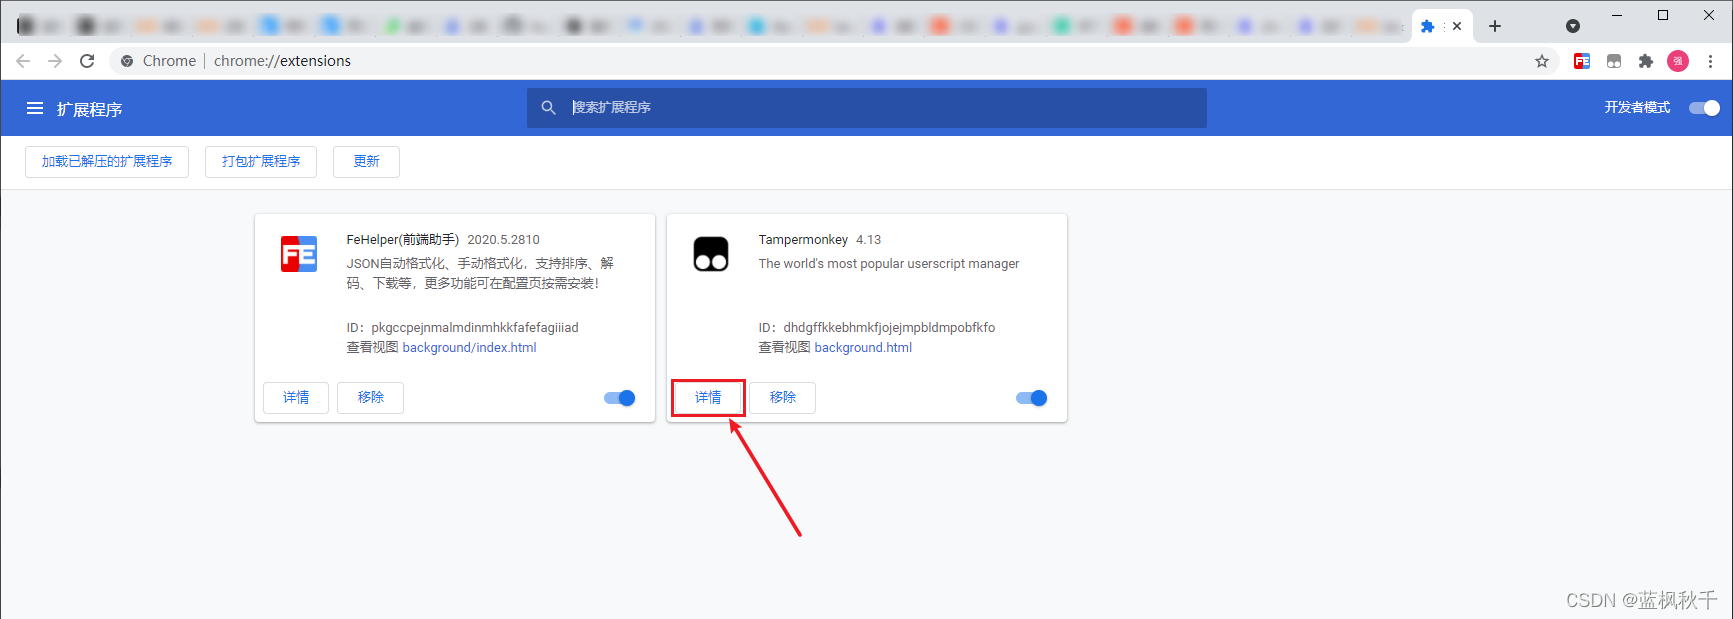The image size is (1733, 619).
Task: Select FeHelper ID pkgccpejnmalmdinmhkkfafefagiiiad text
Action: [475, 327]
